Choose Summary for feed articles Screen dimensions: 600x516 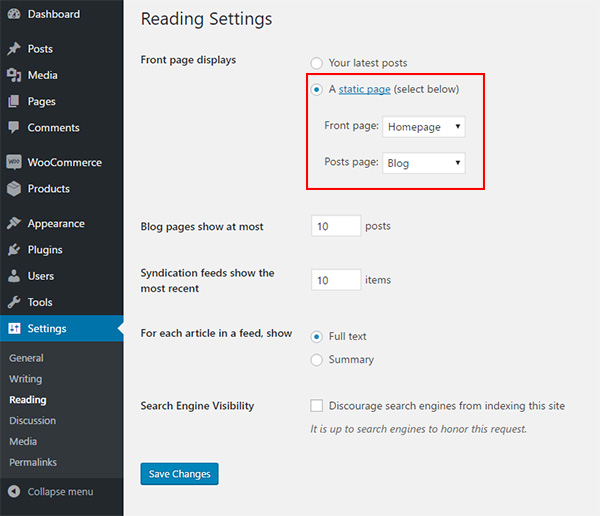[x=316, y=360]
